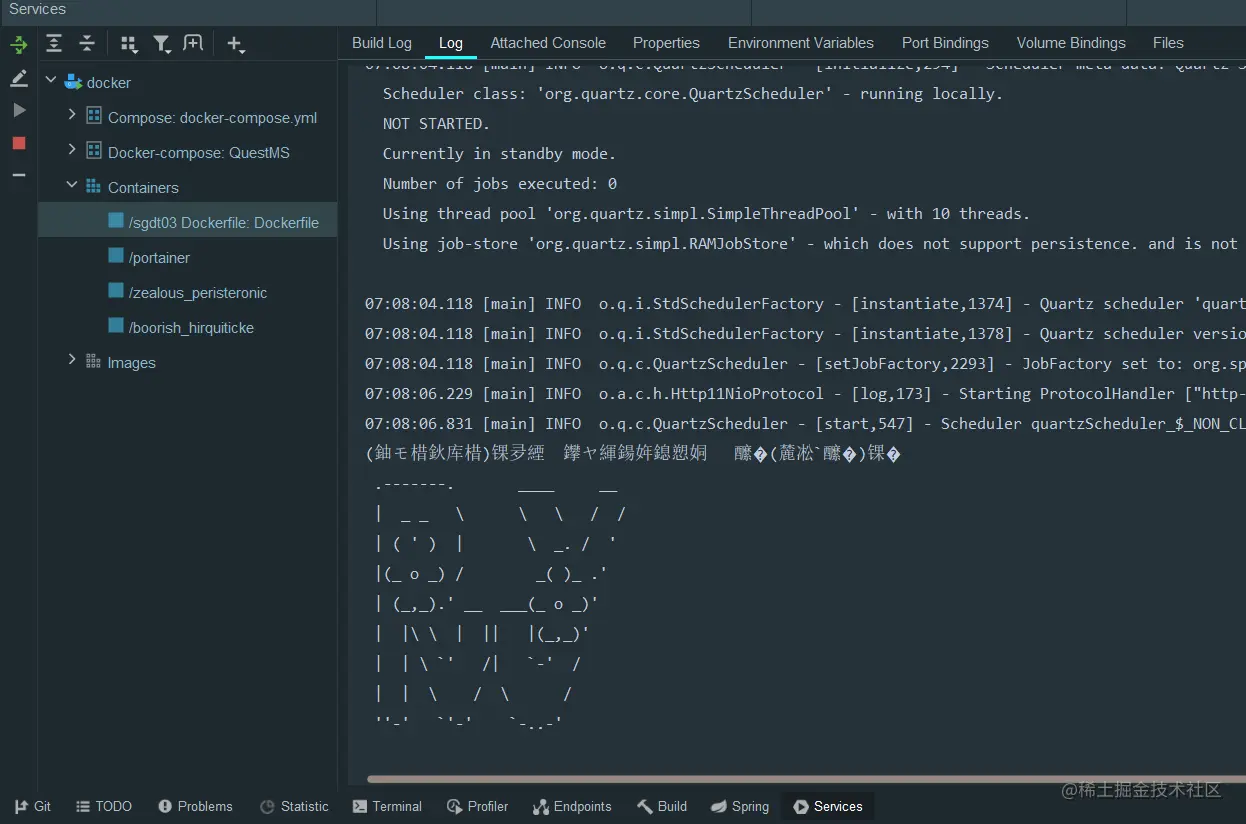Click the Docker-compose: QuestMS service icon

pyautogui.click(x=93, y=152)
